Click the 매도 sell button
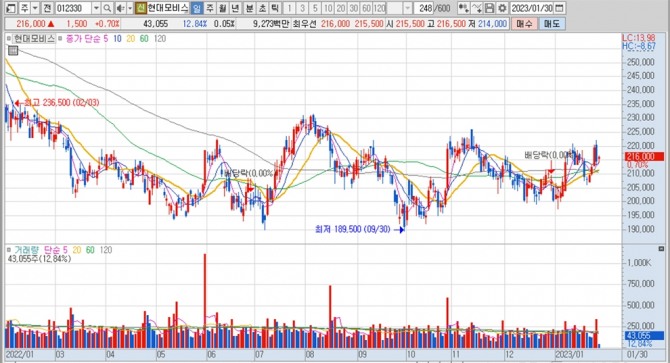This screenshot has height=363, width=670. click(x=552, y=23)
